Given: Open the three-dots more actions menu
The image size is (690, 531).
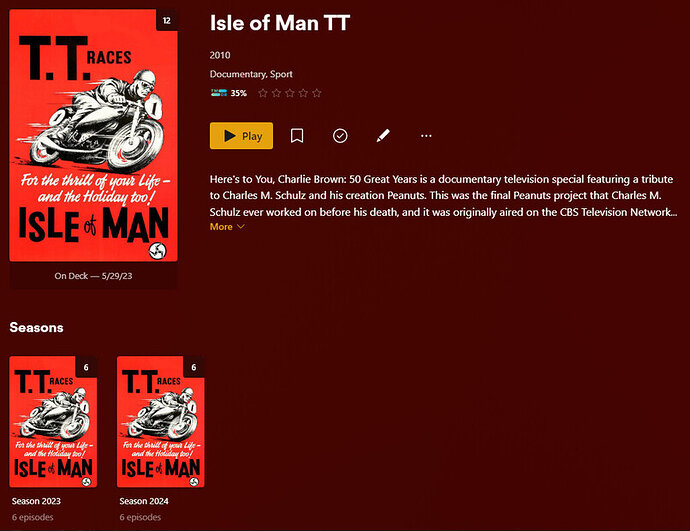Looking at the screenshot, I should (x=426, y=135).
